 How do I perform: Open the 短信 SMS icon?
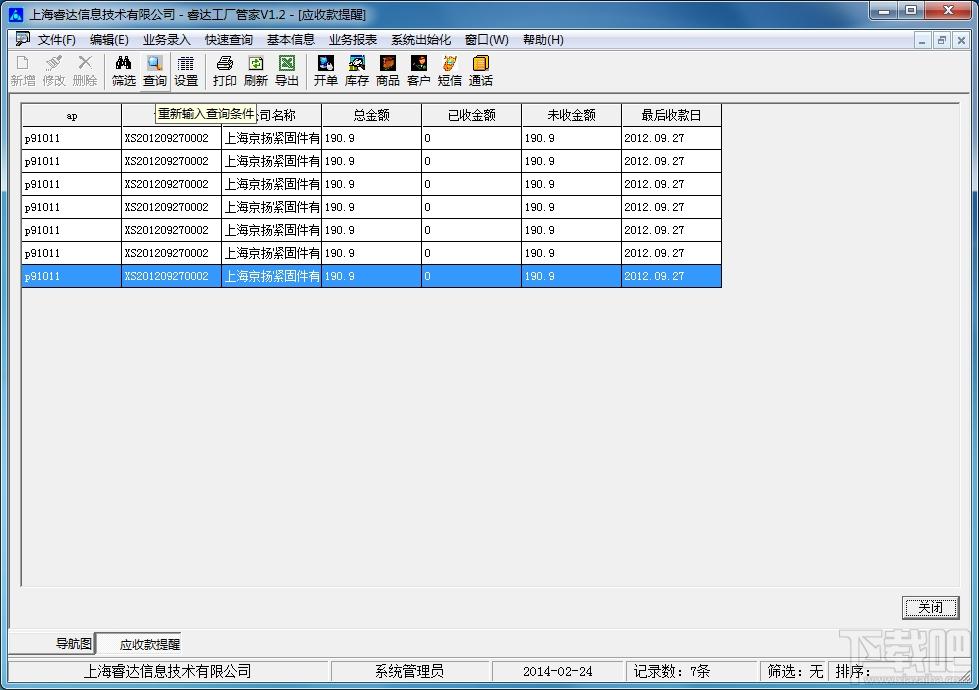click(450, 71)
